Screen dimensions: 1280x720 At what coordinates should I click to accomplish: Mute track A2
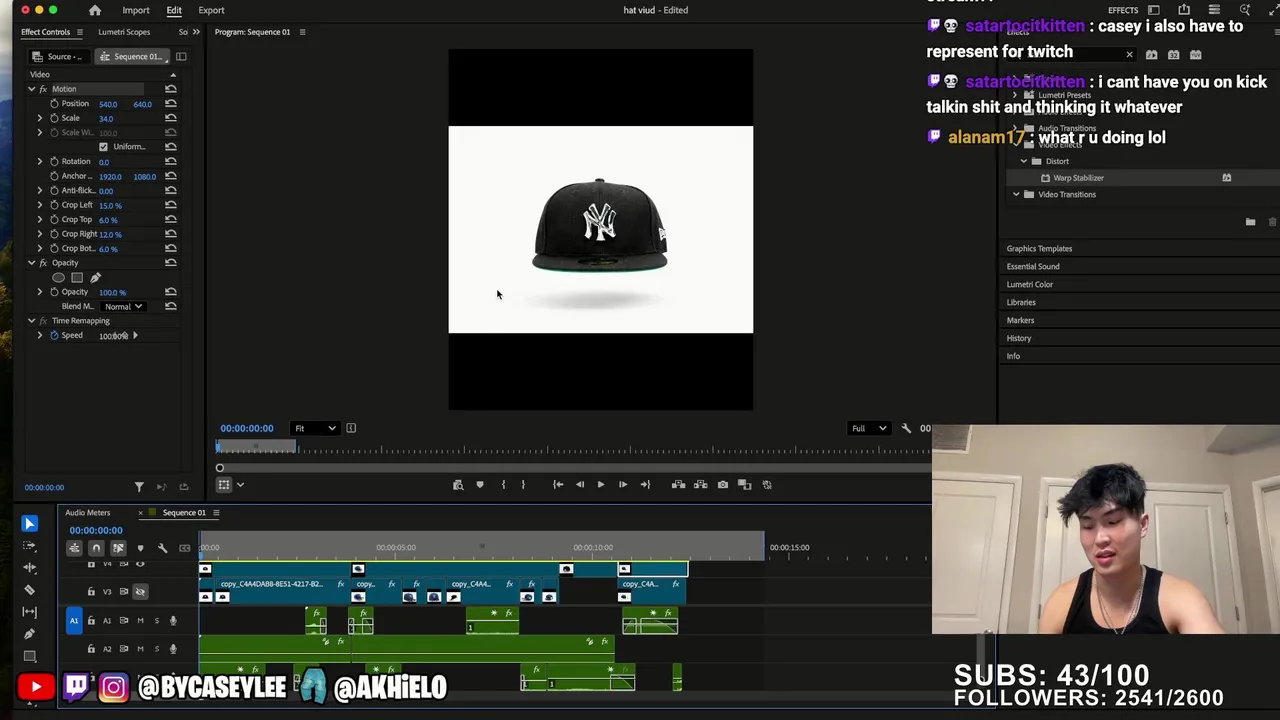point(140,649)
